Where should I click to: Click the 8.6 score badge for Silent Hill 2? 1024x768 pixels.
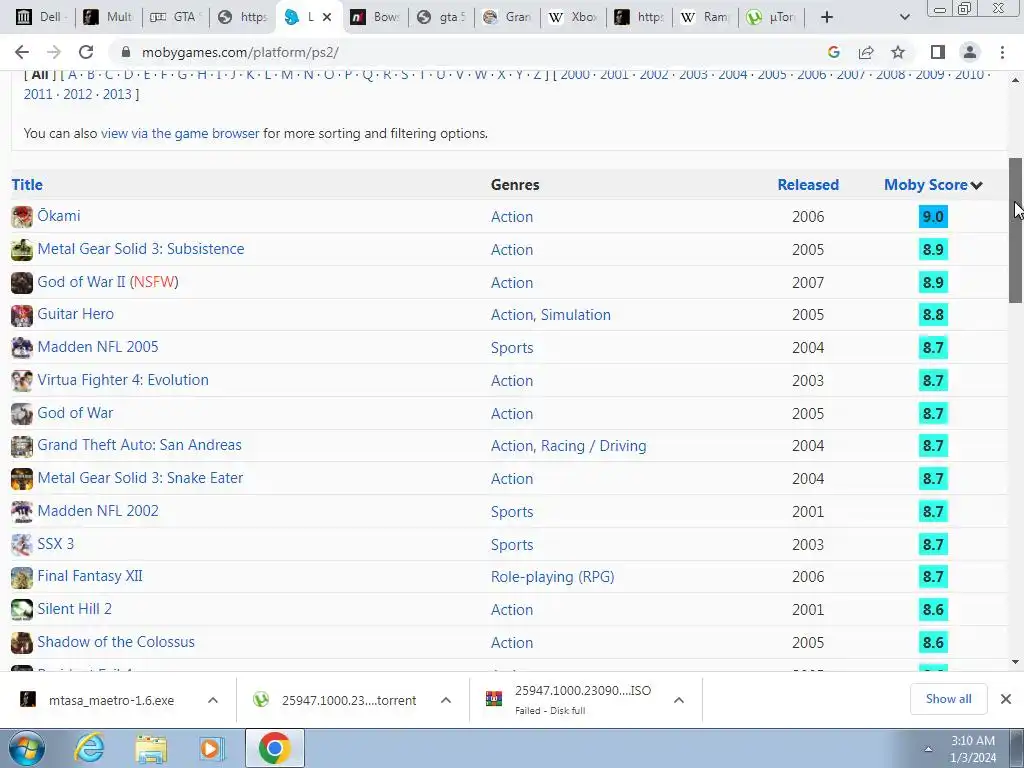coord(933,609)
